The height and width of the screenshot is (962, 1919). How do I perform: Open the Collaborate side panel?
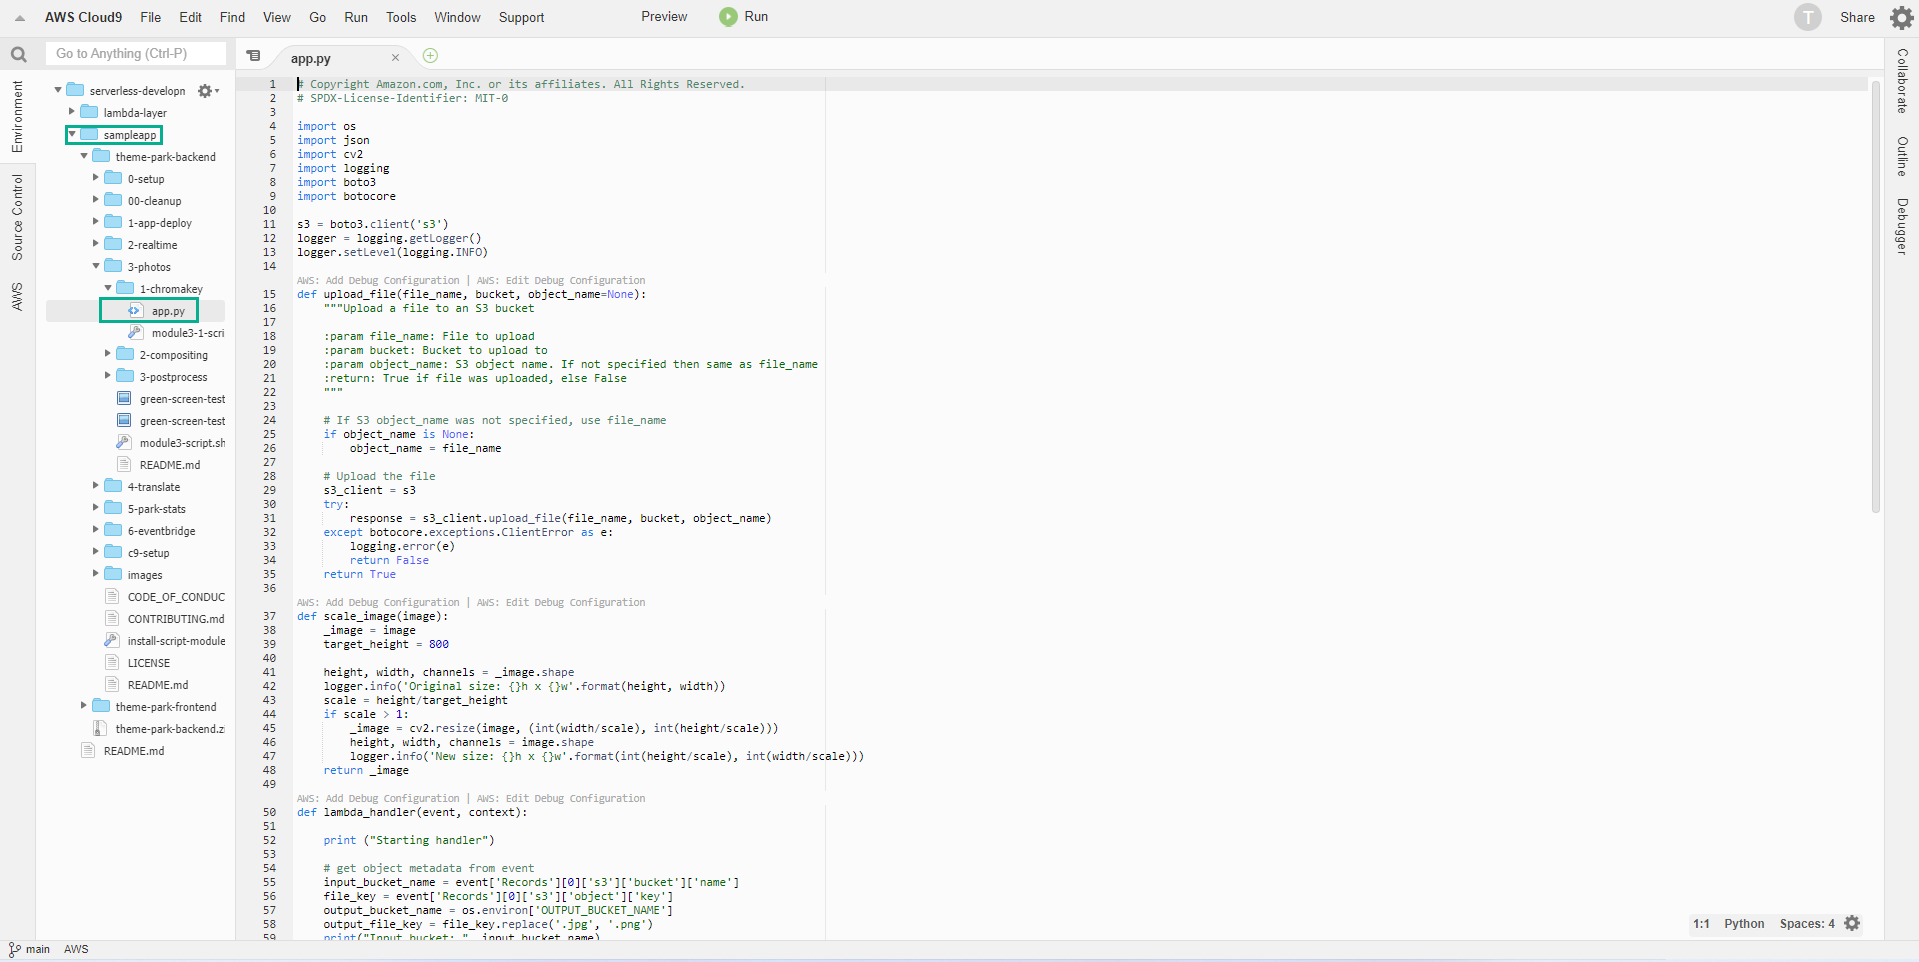point(1902,81)
